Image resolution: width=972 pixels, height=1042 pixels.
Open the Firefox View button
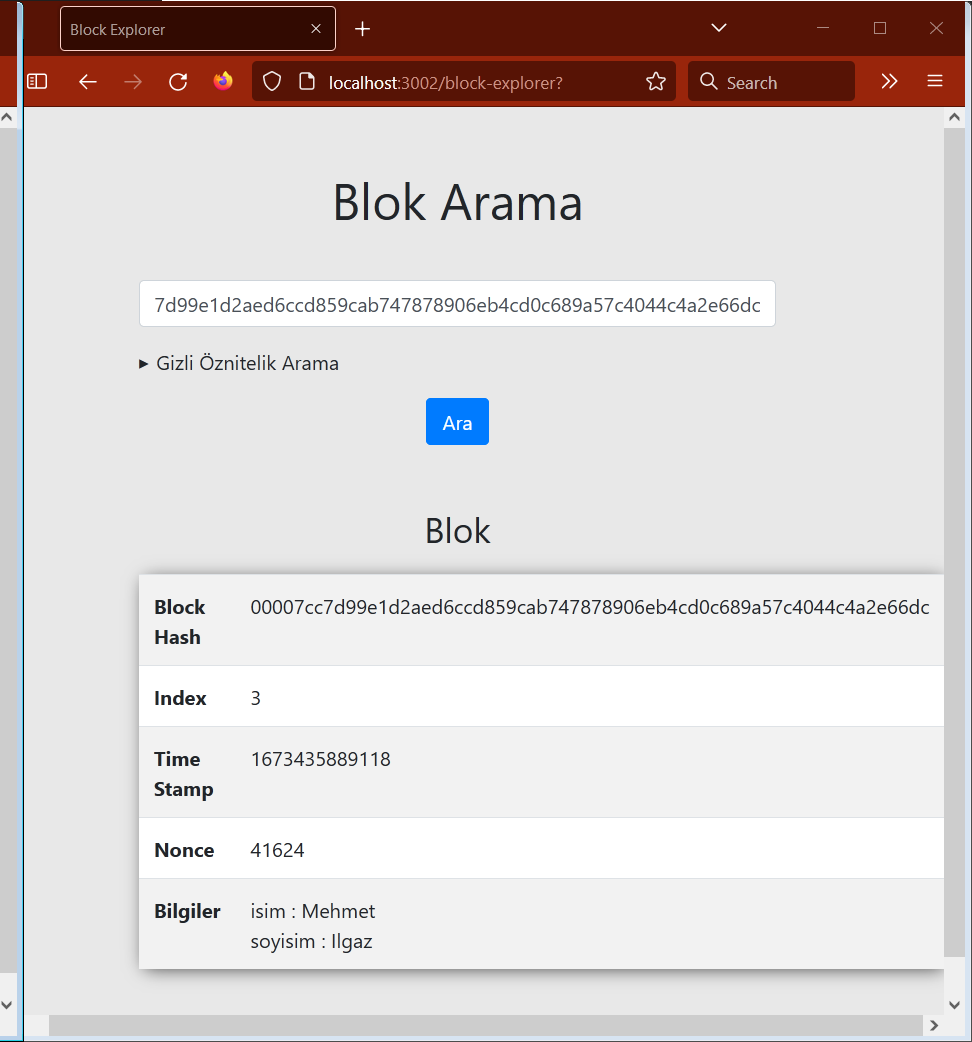pyautogui.click(x=224, y=82)
